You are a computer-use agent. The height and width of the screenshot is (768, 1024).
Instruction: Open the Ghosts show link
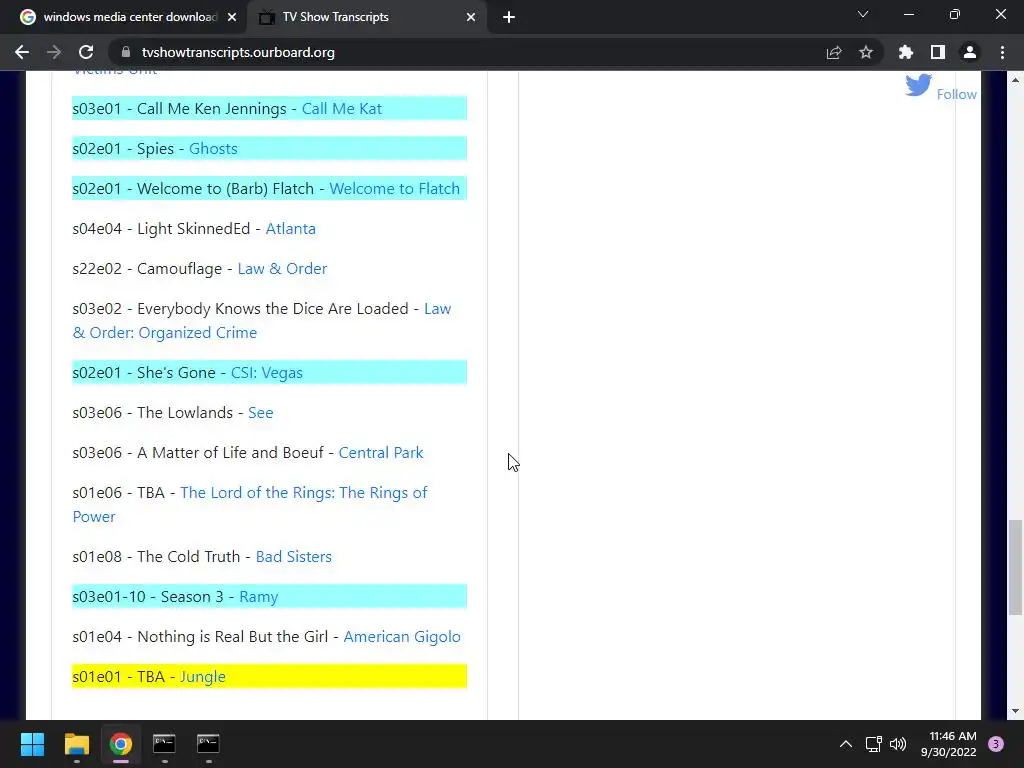tap(213, 148)
